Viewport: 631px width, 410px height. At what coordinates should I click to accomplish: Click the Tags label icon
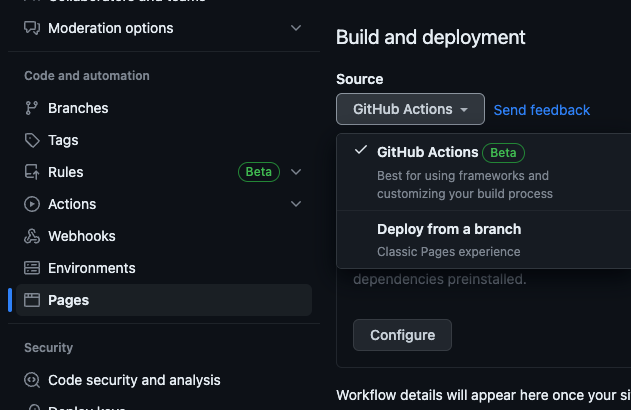click(32, 140)
